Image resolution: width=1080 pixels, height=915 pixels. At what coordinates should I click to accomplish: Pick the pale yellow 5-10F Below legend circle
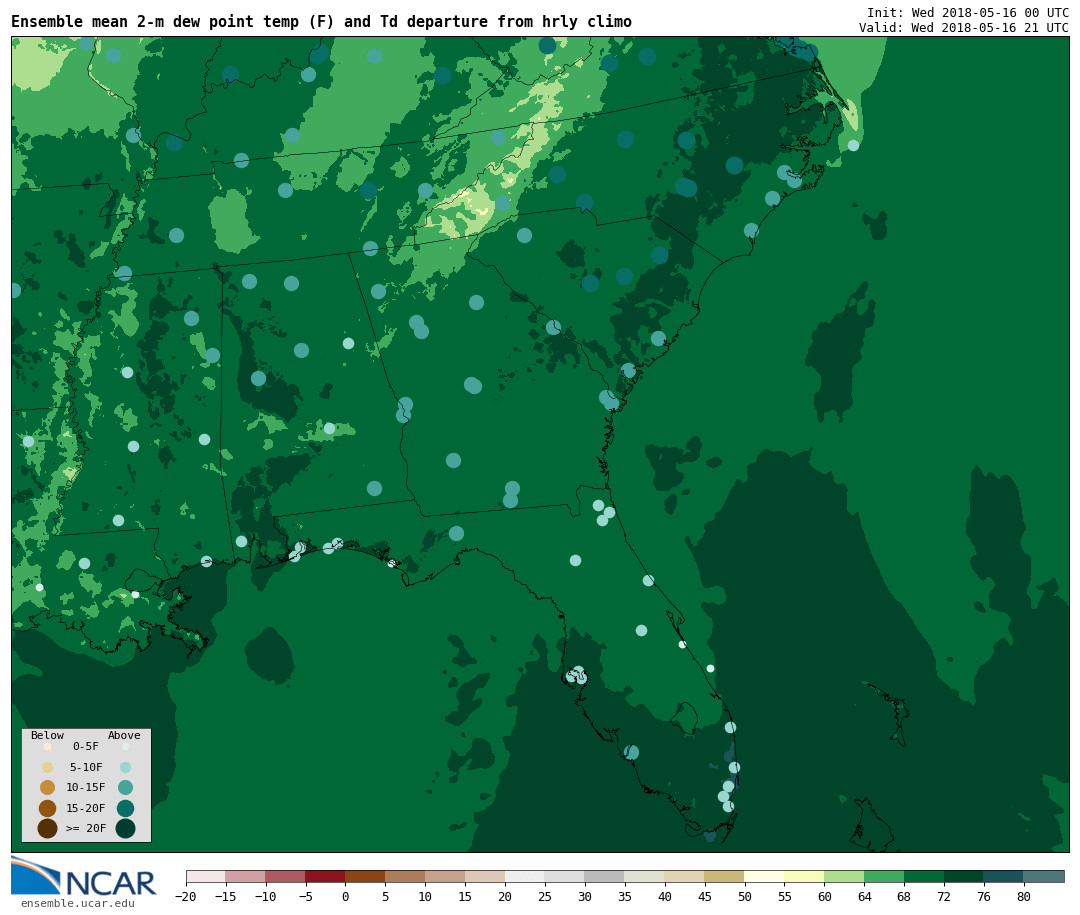coord(47,767)
